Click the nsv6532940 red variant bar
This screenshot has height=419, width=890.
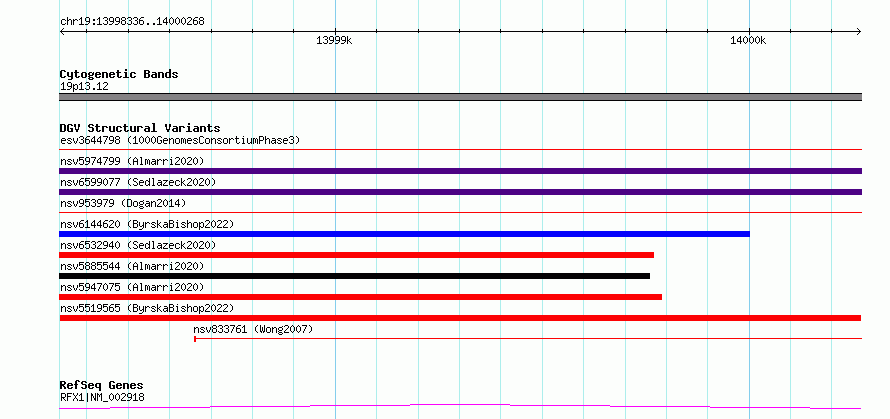tap(356, 255)
